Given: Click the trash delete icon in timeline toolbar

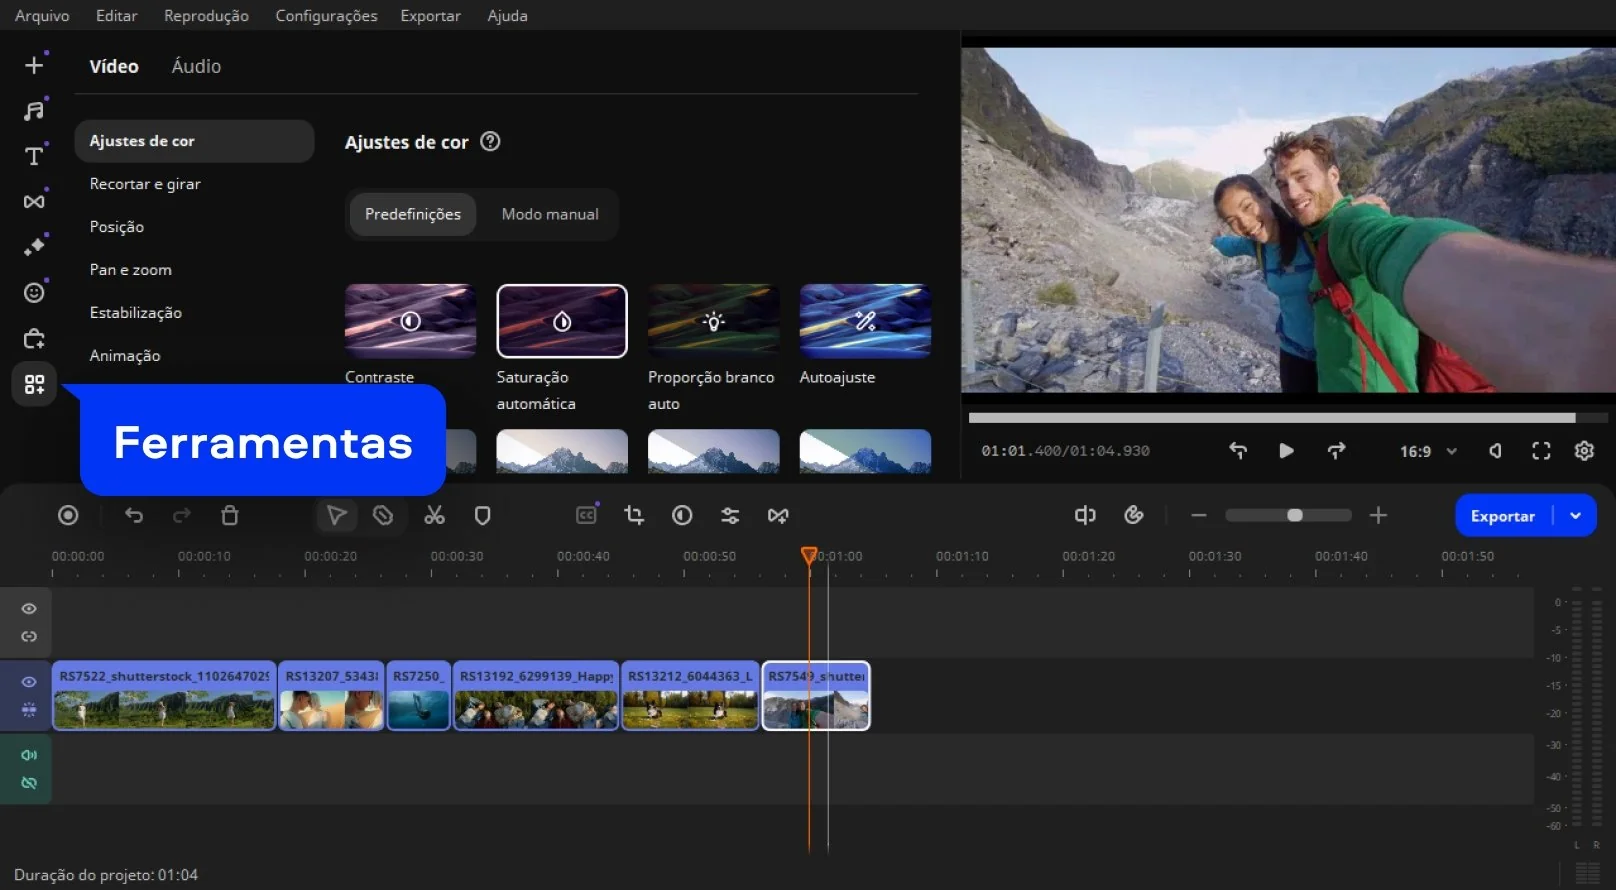Looking at the screenshot, I should tap(229, 515).
